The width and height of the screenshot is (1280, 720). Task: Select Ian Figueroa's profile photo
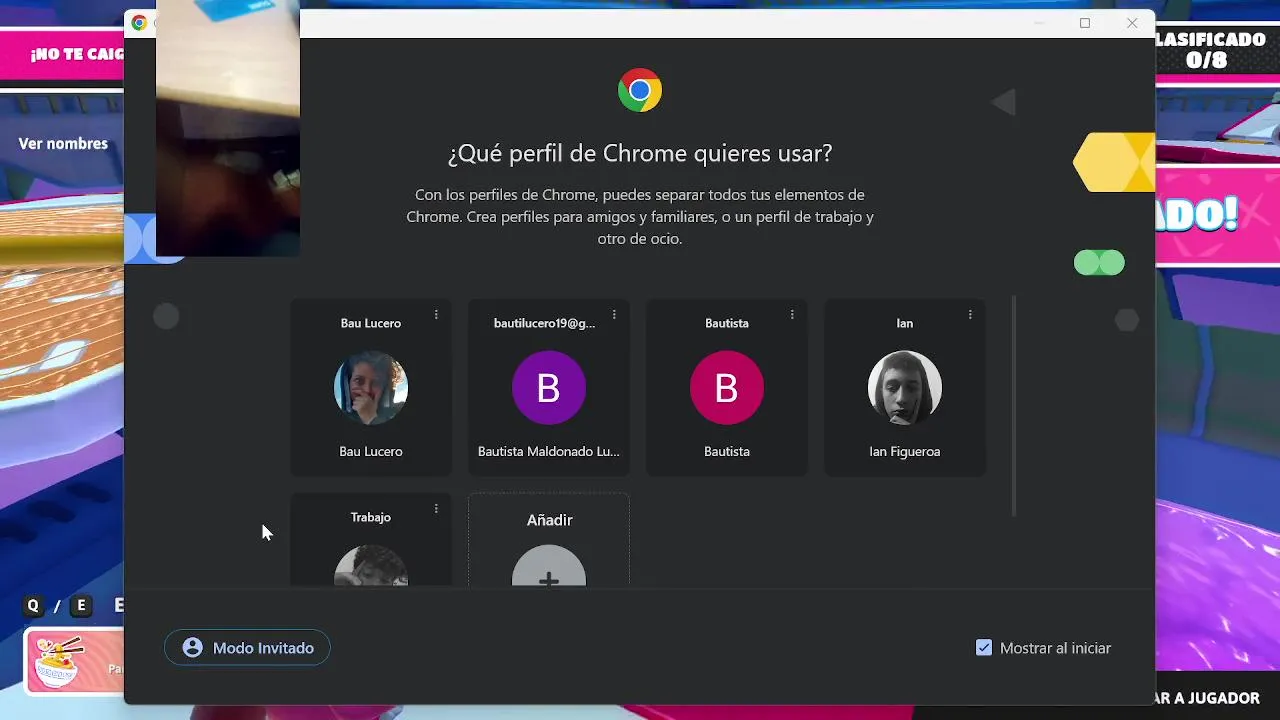click(905, 388)
